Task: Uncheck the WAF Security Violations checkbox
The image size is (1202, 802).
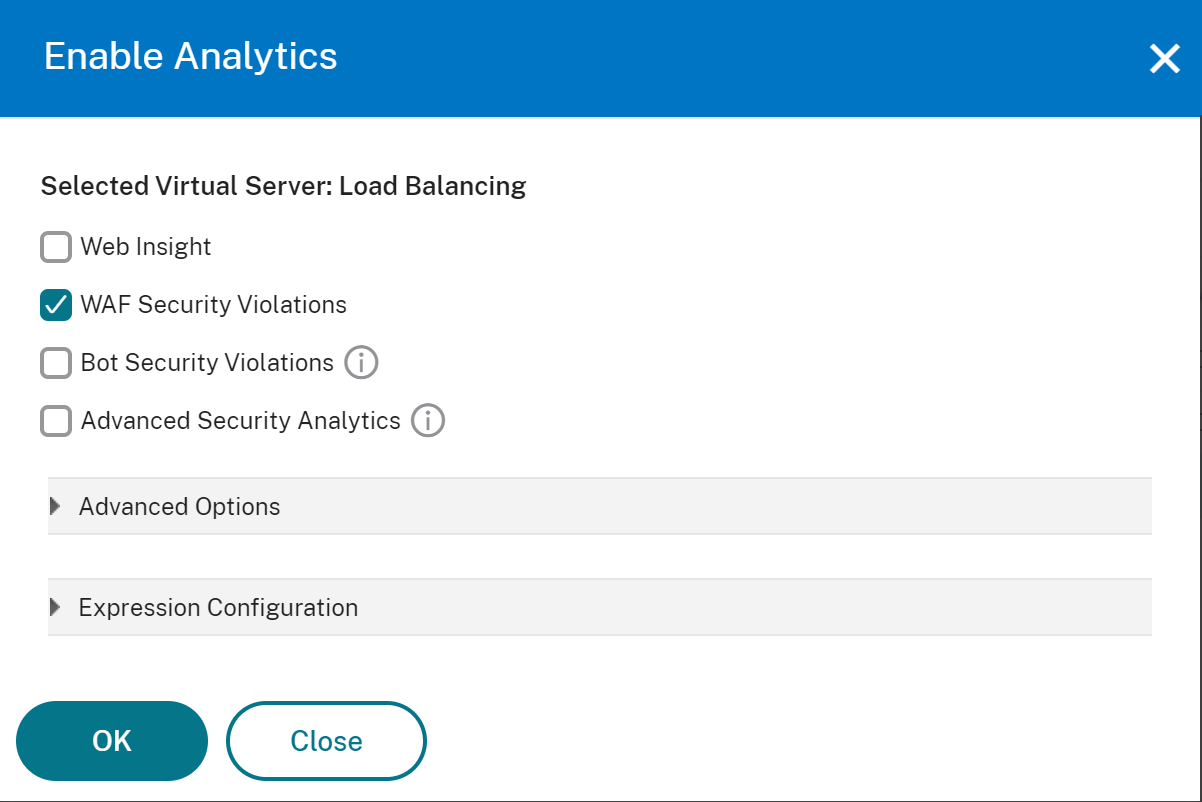Action: [x=56, y=305]
